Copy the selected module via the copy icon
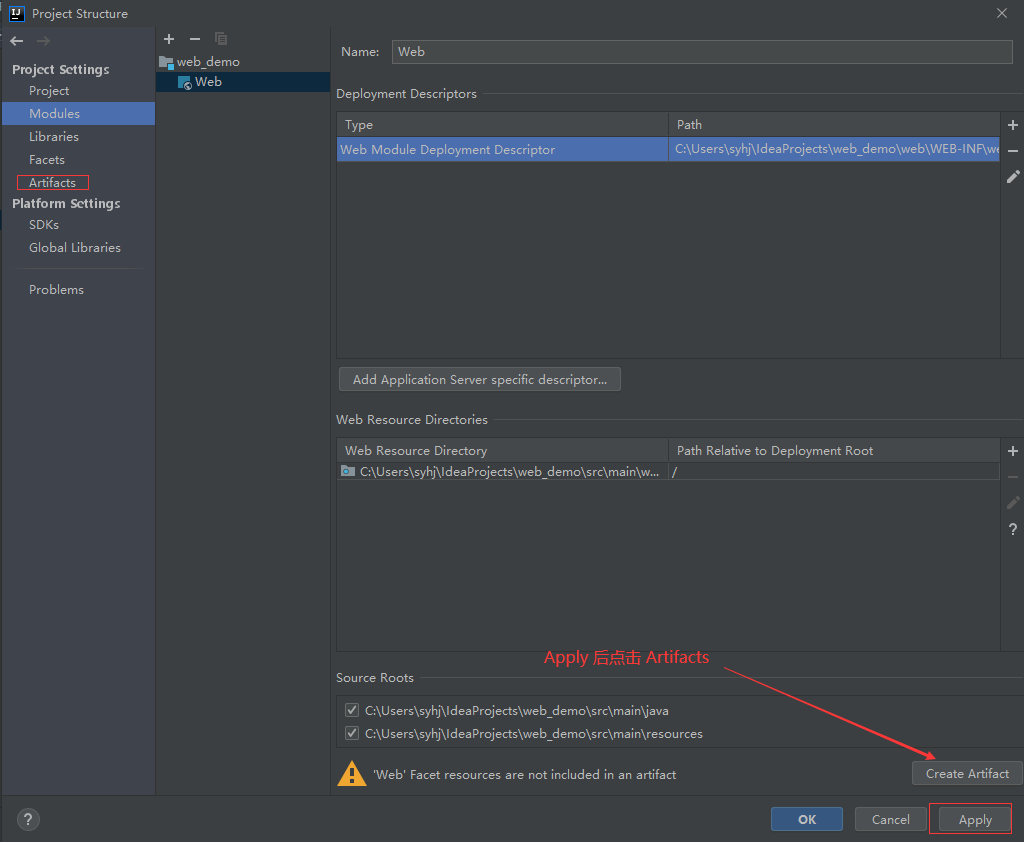This screenshot has width=1024, height=842. 221,39
